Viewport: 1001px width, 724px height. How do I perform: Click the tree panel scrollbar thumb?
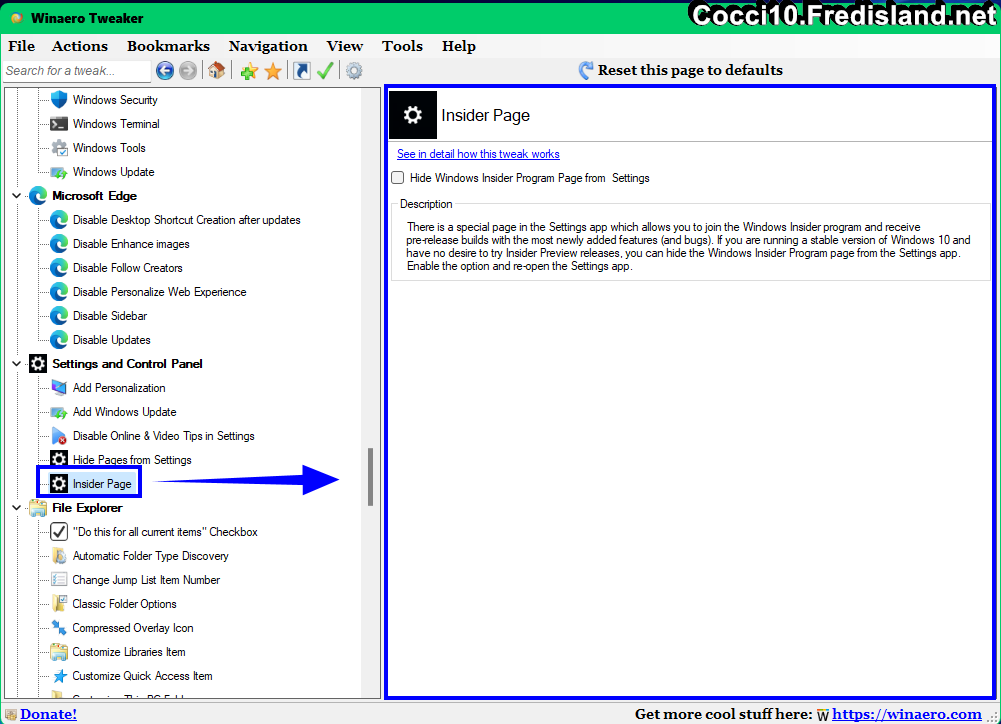[x=370, y=476]
